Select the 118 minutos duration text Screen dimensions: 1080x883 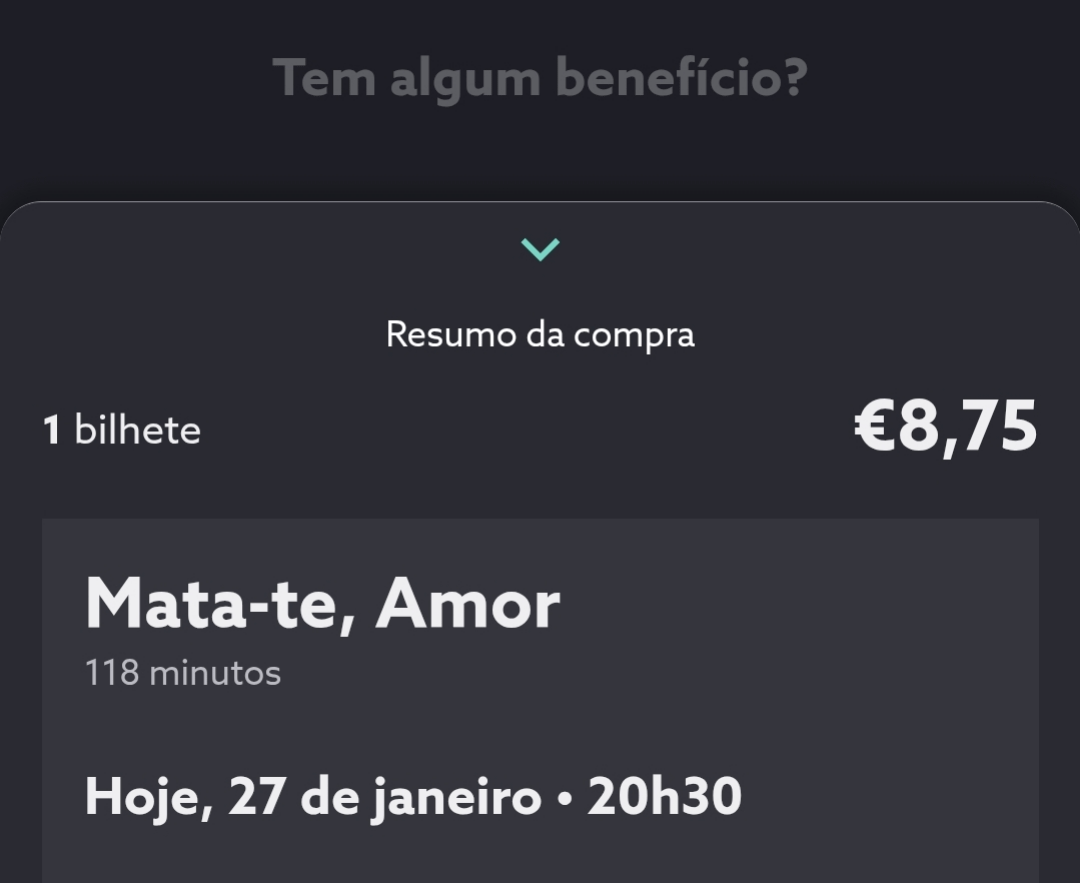tap(181, 672)
